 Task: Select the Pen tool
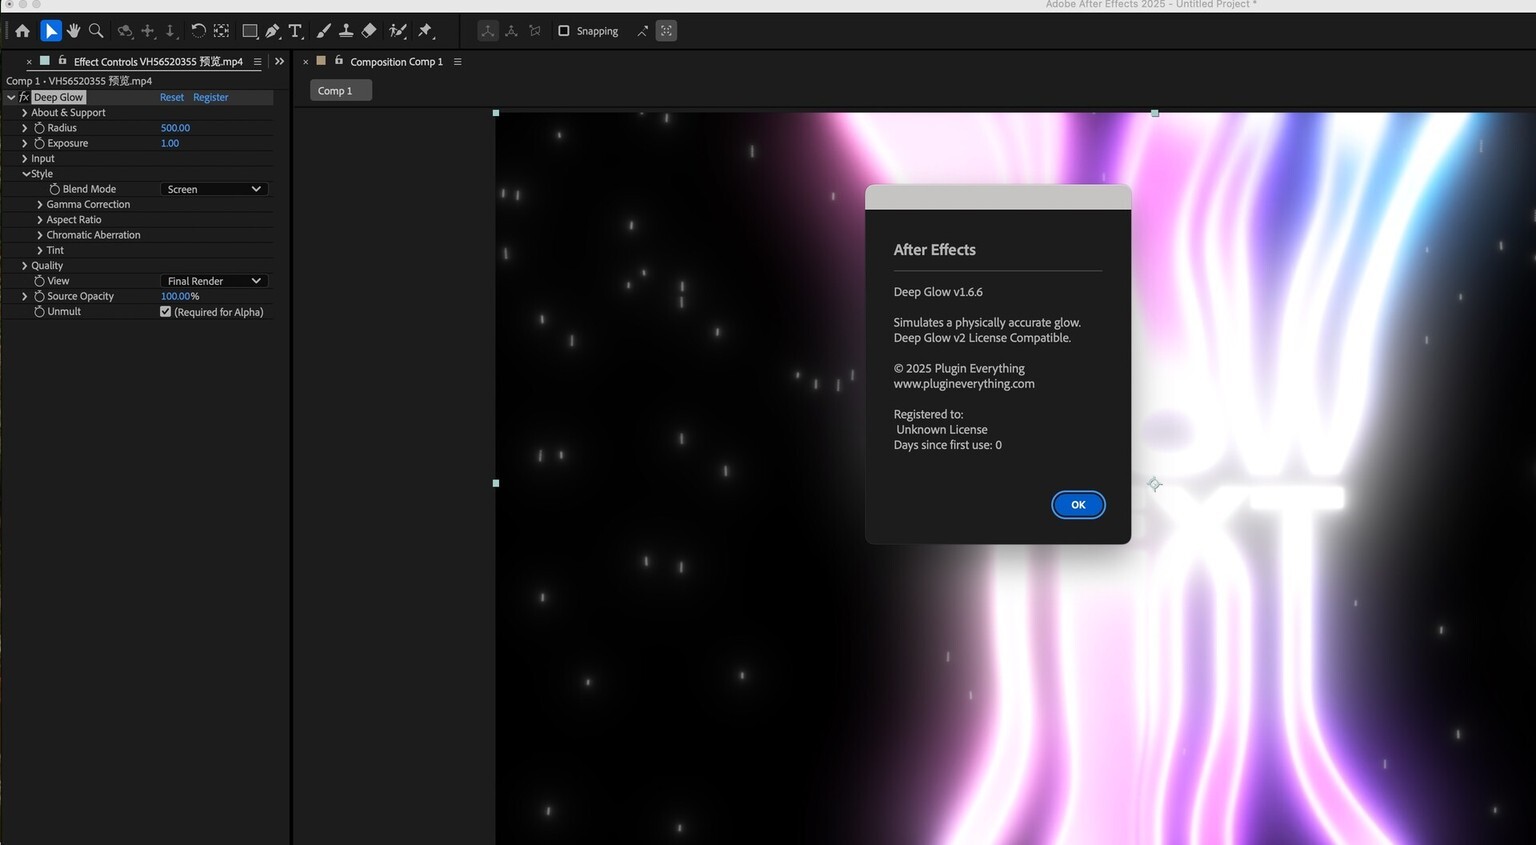point(273,31)
